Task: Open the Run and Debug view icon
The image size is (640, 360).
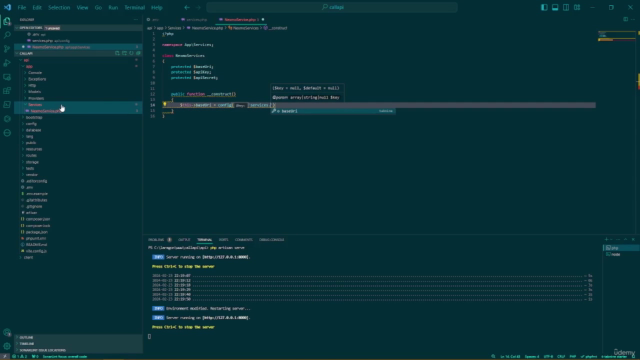Action: tap(7, 63)
